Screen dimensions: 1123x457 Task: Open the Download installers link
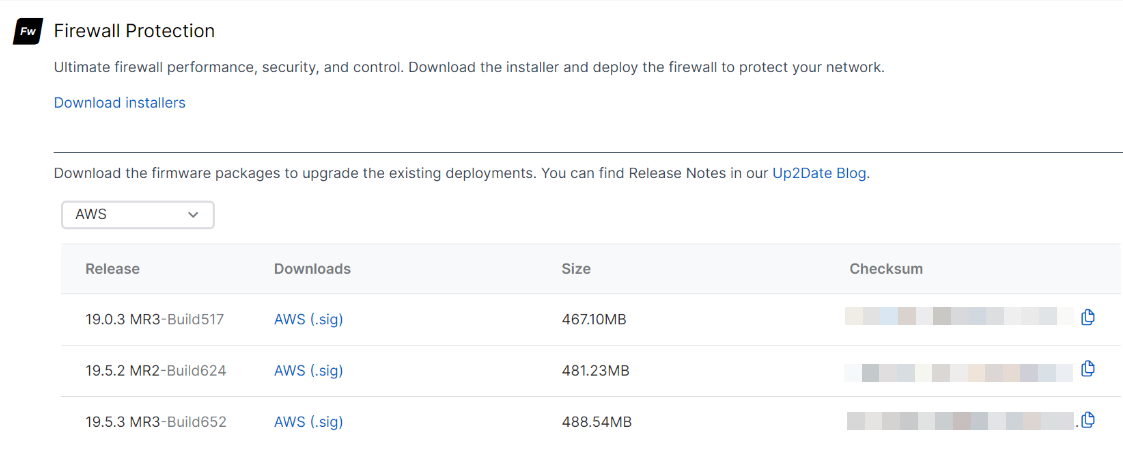tap(119, 103)
